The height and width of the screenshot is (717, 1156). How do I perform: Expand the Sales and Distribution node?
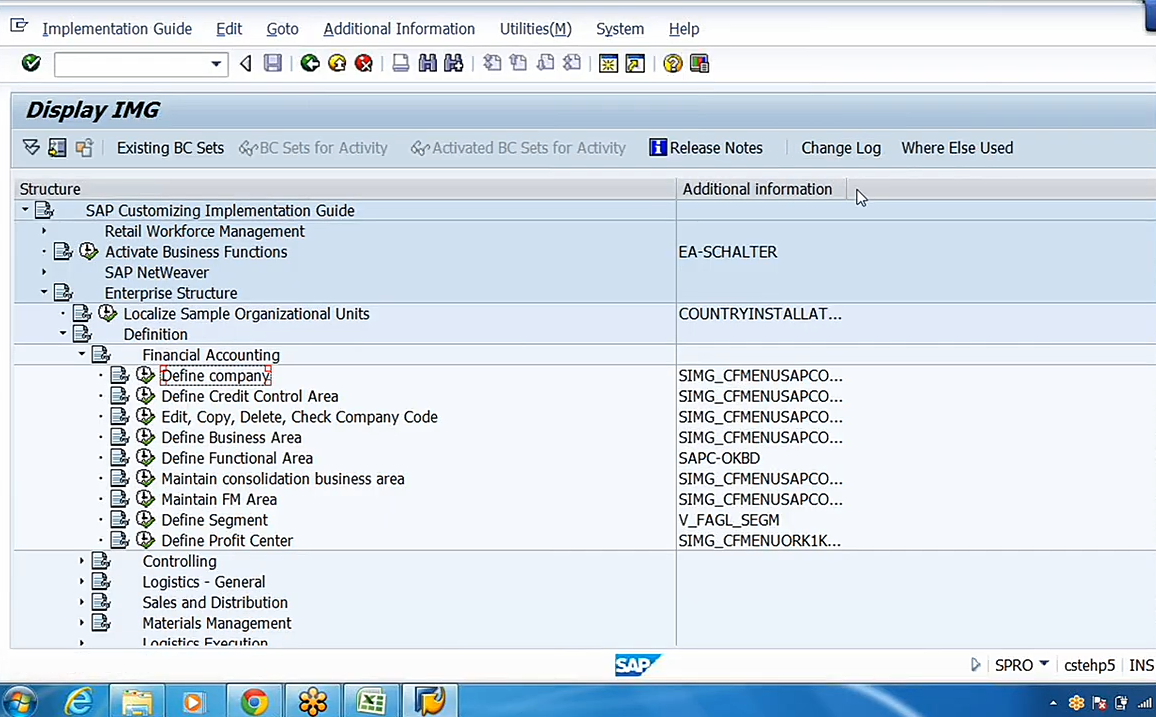(82, 602)
